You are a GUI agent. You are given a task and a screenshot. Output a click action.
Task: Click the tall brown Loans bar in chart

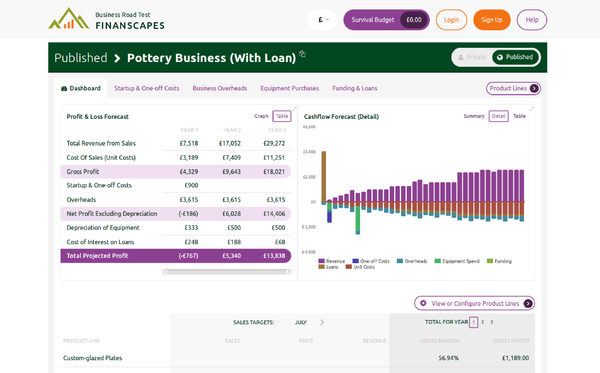324,176
